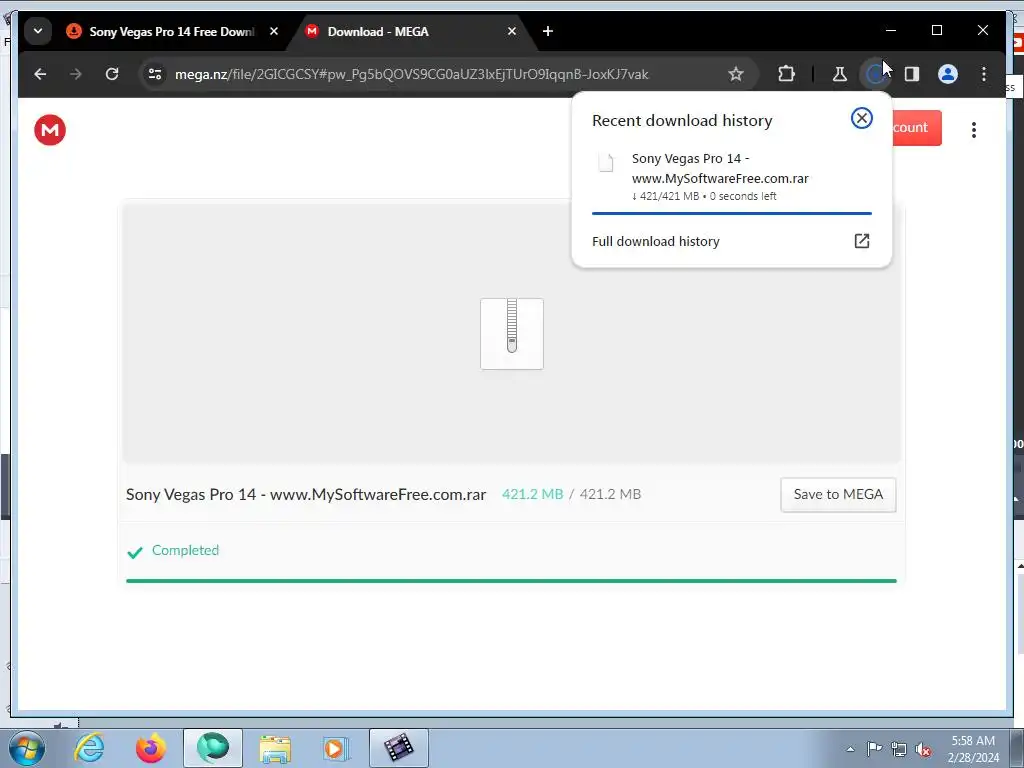This screenshot has height=768, width=1024.
Task: Toggle Chrome side panel
Action: click(x=912, y=74)
